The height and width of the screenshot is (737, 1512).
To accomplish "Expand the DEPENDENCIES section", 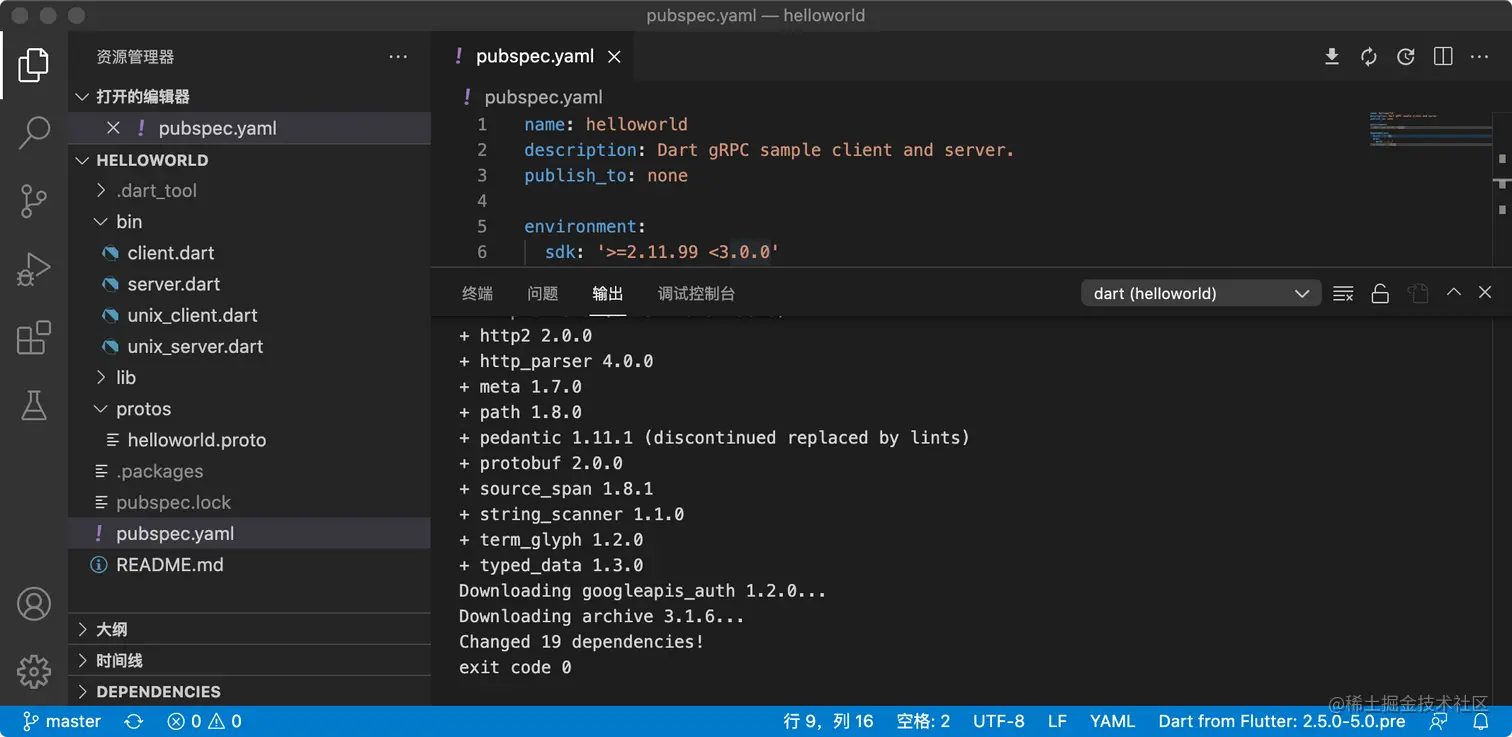I will [250, 692].
